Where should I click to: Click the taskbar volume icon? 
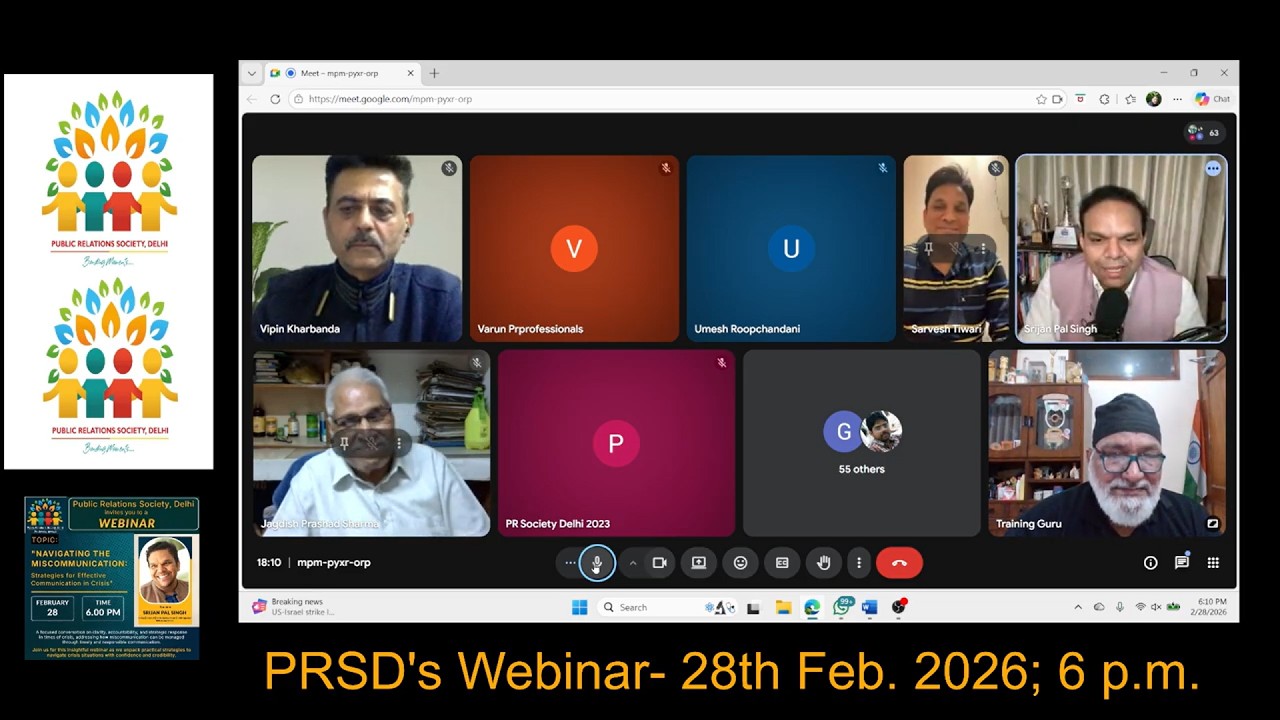pos(1156,607)
